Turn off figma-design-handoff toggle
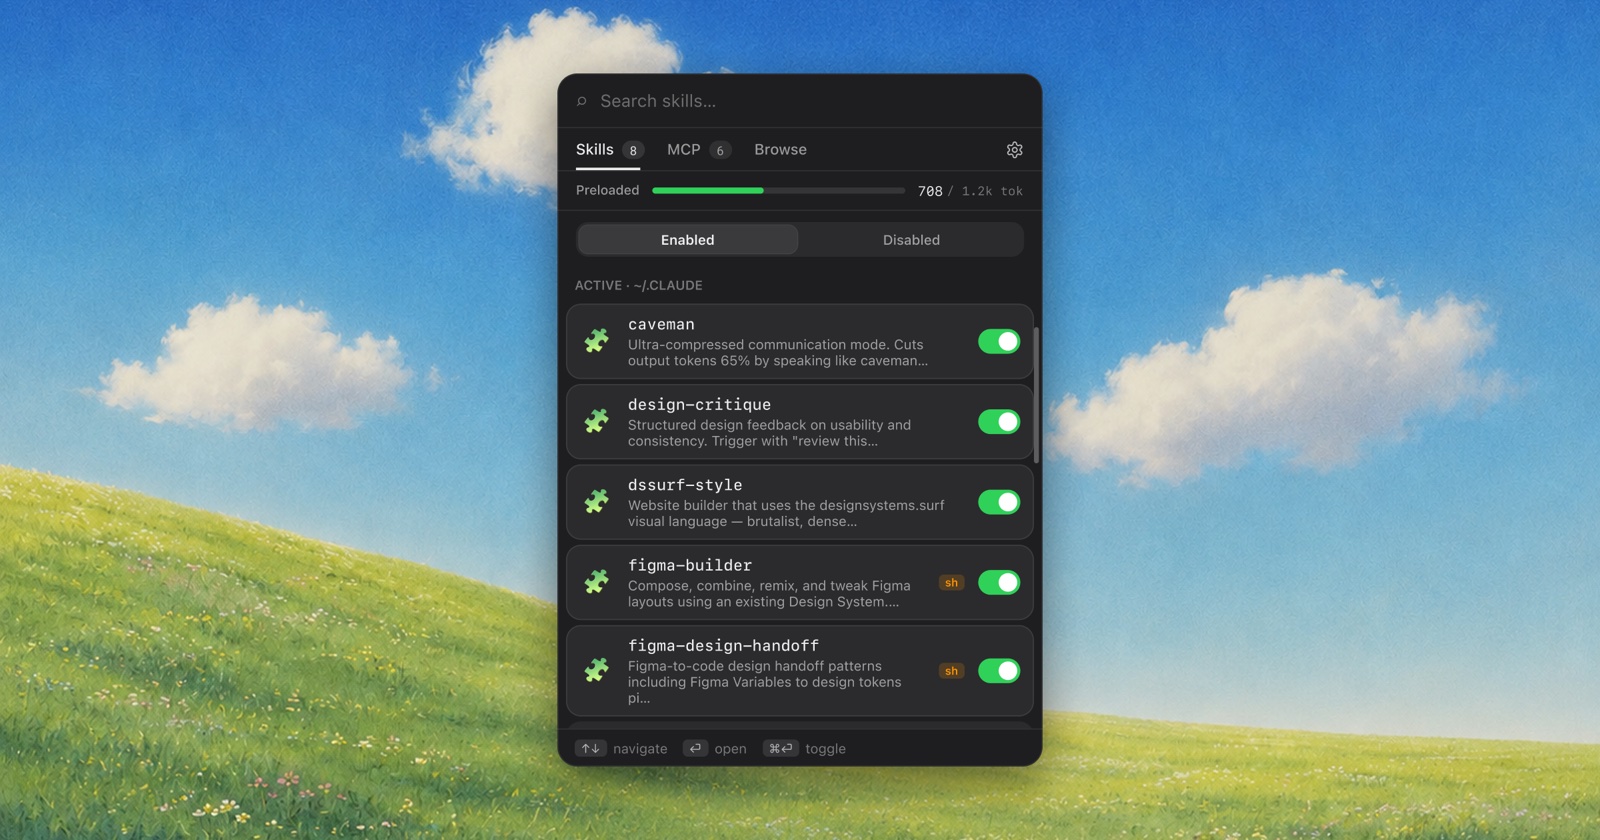1600x840 pixels. pos(999,670)
